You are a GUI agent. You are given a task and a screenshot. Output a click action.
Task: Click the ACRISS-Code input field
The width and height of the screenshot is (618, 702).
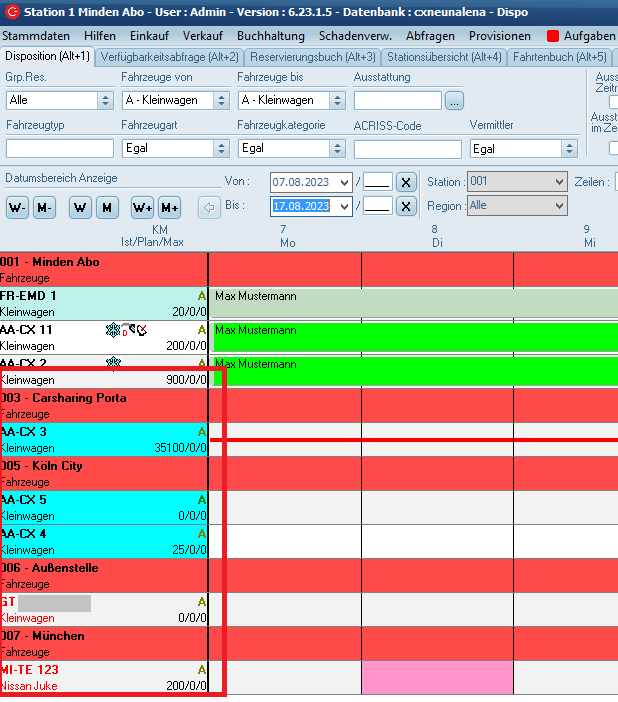(x=405, y=148)
